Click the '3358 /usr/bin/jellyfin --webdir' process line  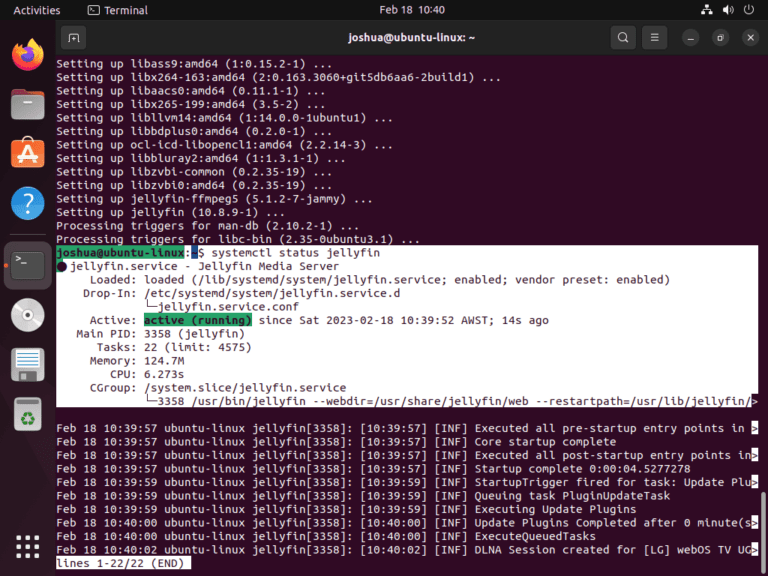pyautogui.click(x=454, y=402)
